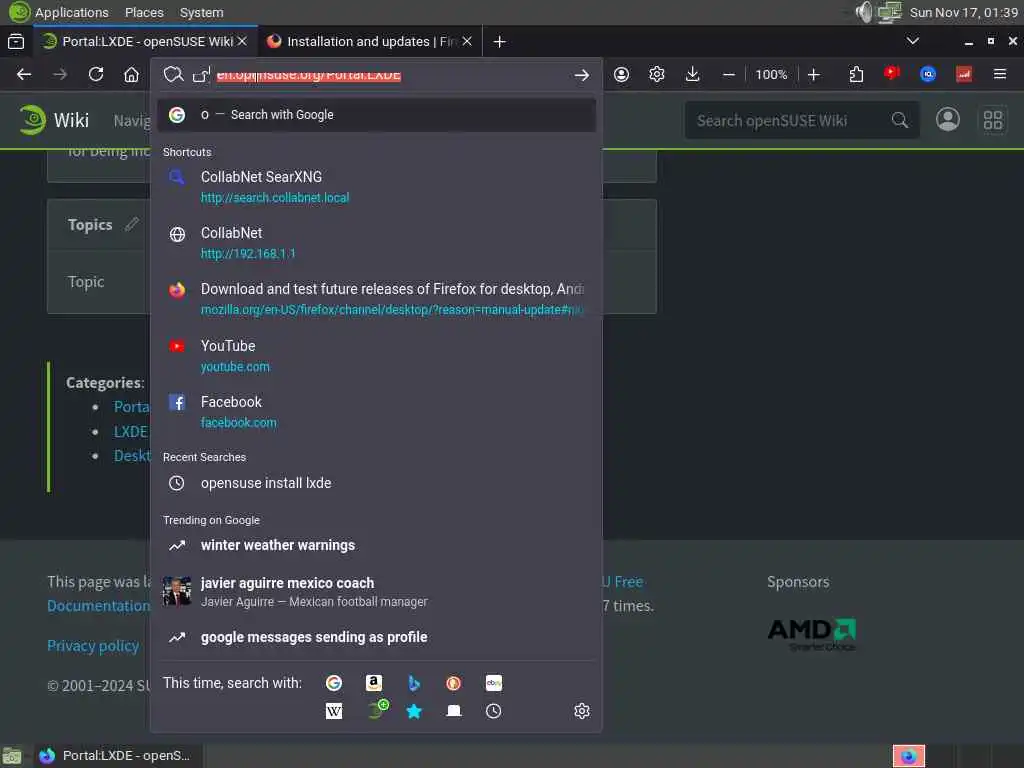Select 'Search with Google' suggestion

[x=376, y=115]
